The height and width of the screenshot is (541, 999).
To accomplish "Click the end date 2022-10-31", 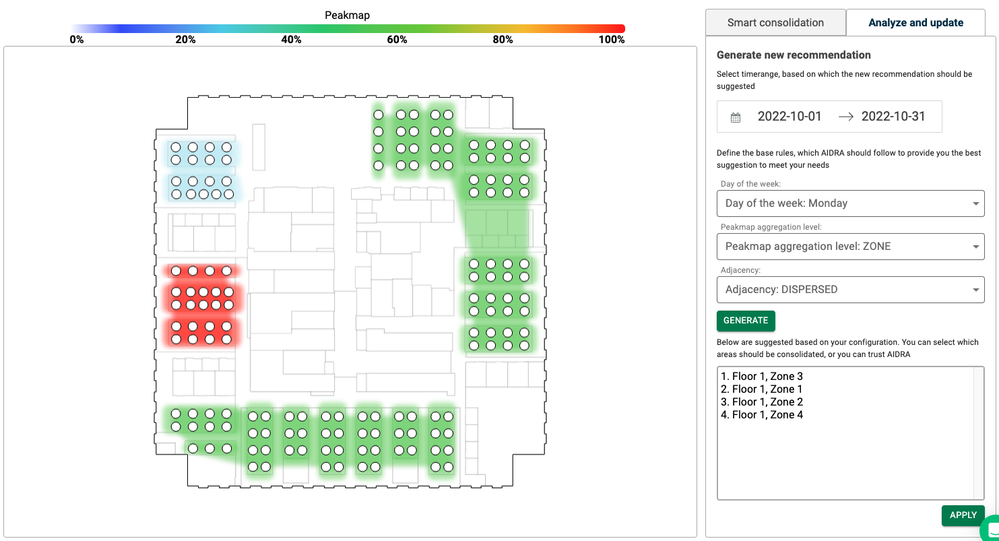I will click(x=893, y=117).
